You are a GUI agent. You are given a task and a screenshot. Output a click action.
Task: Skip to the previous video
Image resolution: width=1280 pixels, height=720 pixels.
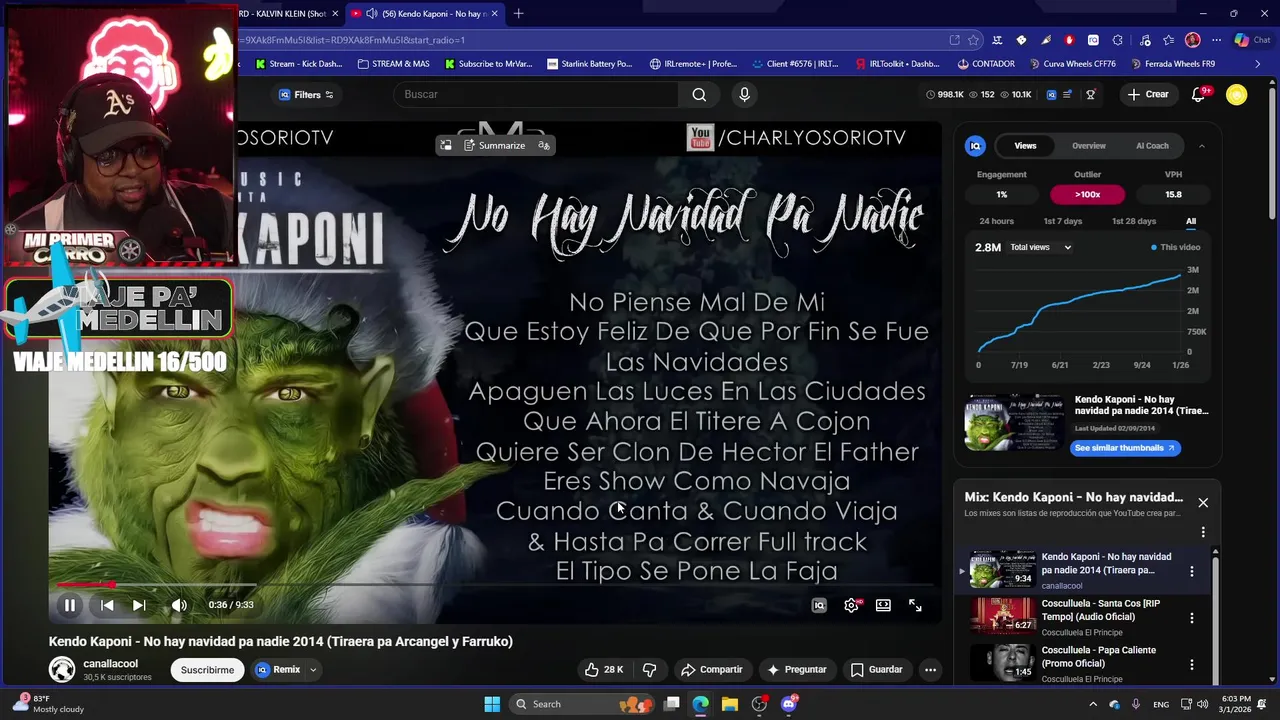(x=107, y=605)
